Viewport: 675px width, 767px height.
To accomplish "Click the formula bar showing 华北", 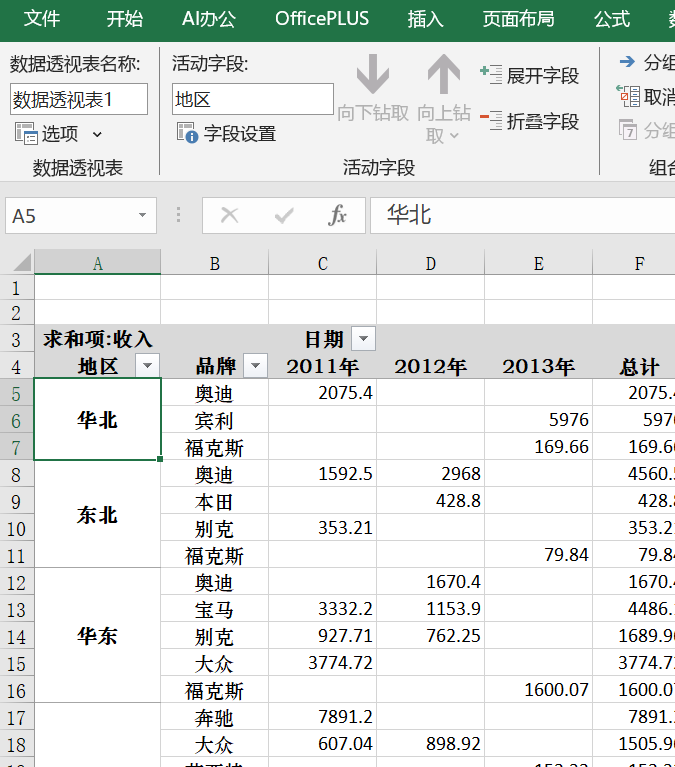I will click(x=522, y=215).
